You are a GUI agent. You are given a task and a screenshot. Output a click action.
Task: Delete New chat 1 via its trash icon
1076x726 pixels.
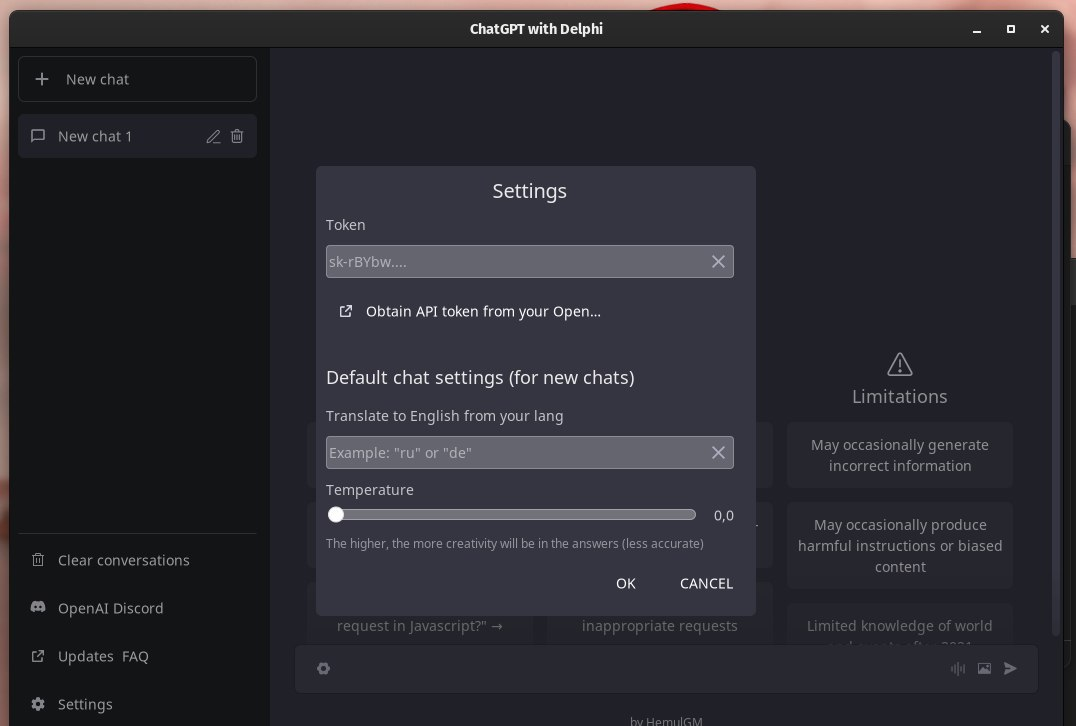pos(237,136)
